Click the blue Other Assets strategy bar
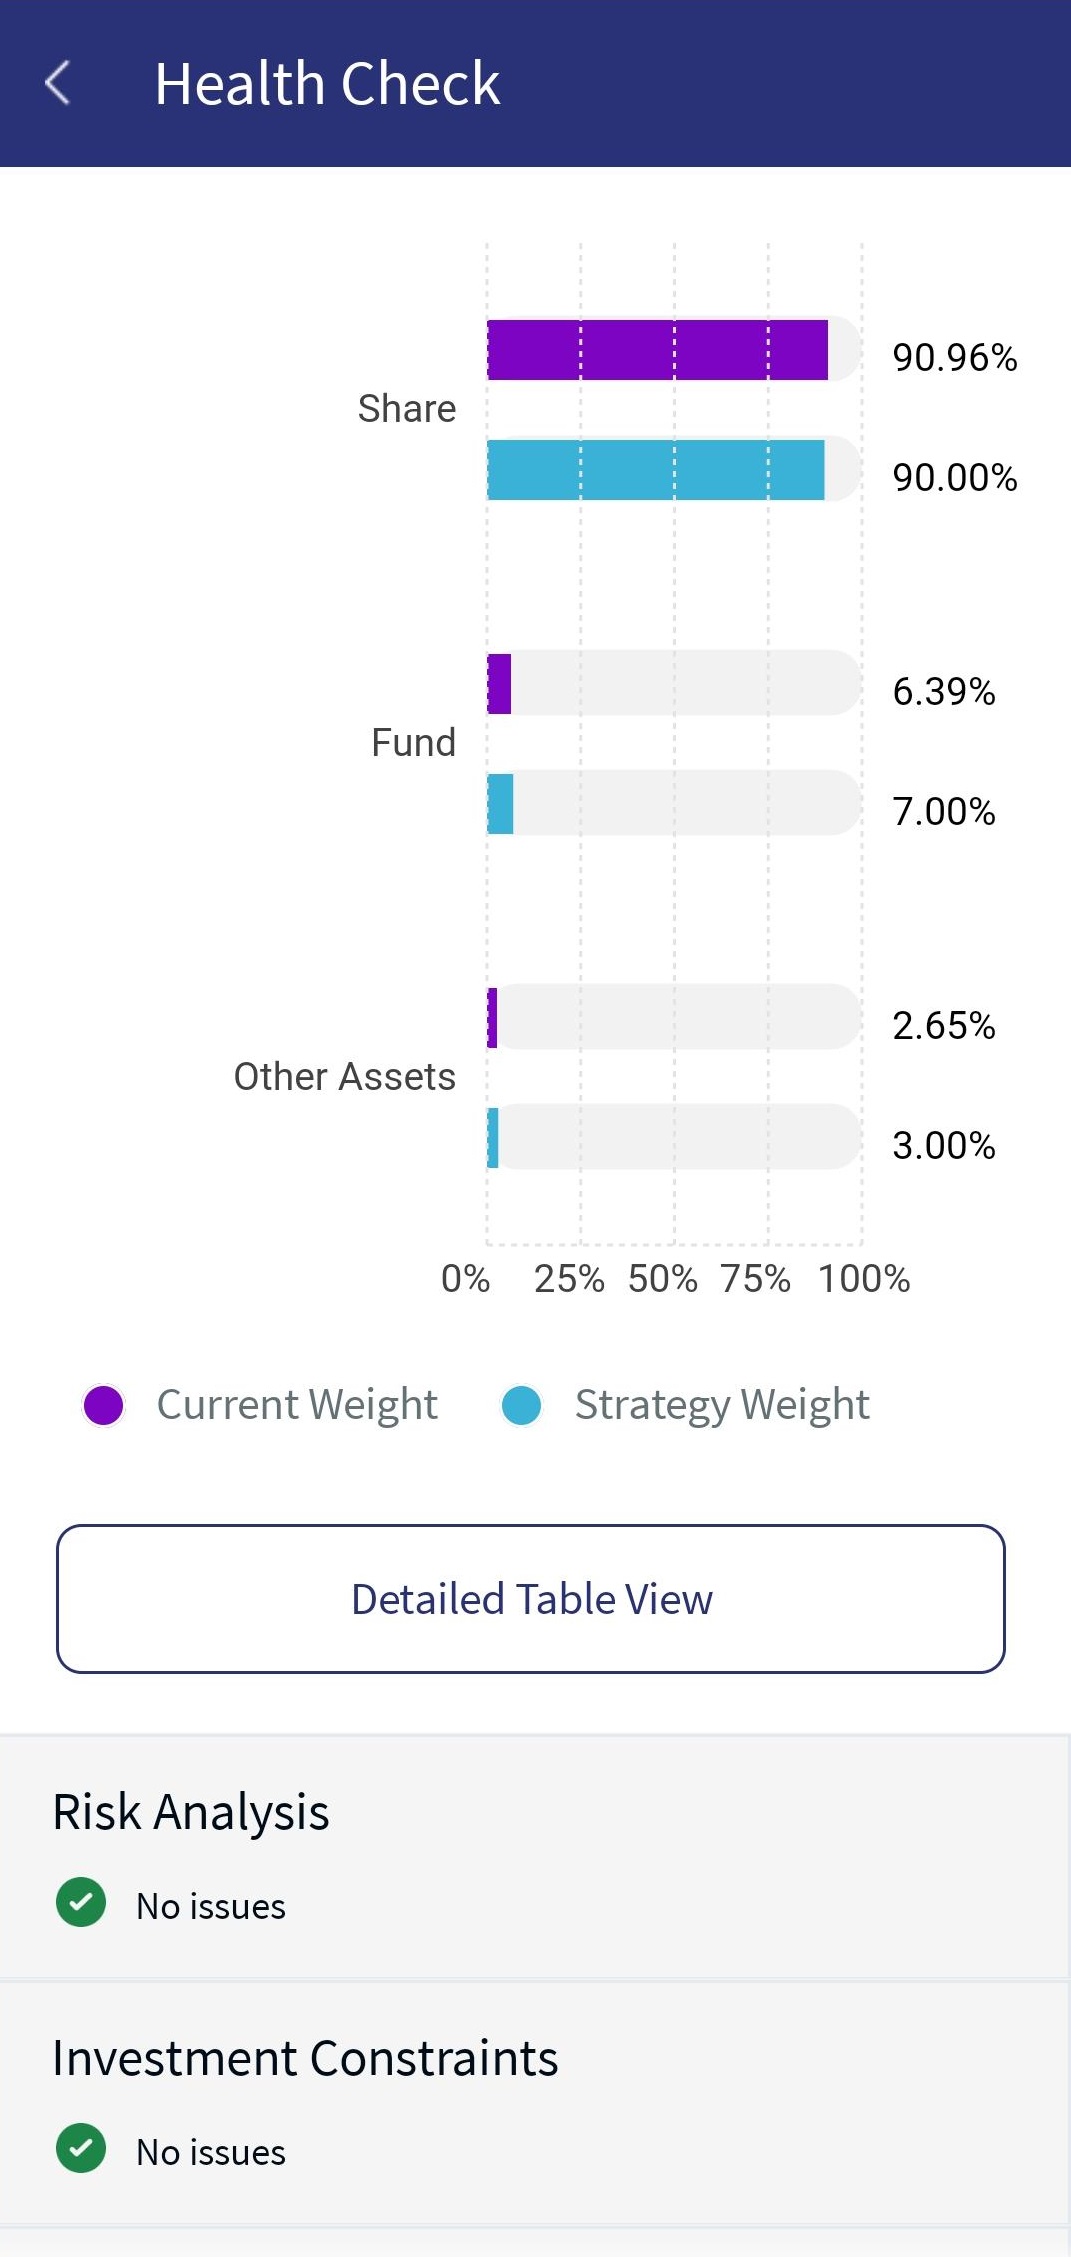1071x2257 pixels. tap(492, 1138)
